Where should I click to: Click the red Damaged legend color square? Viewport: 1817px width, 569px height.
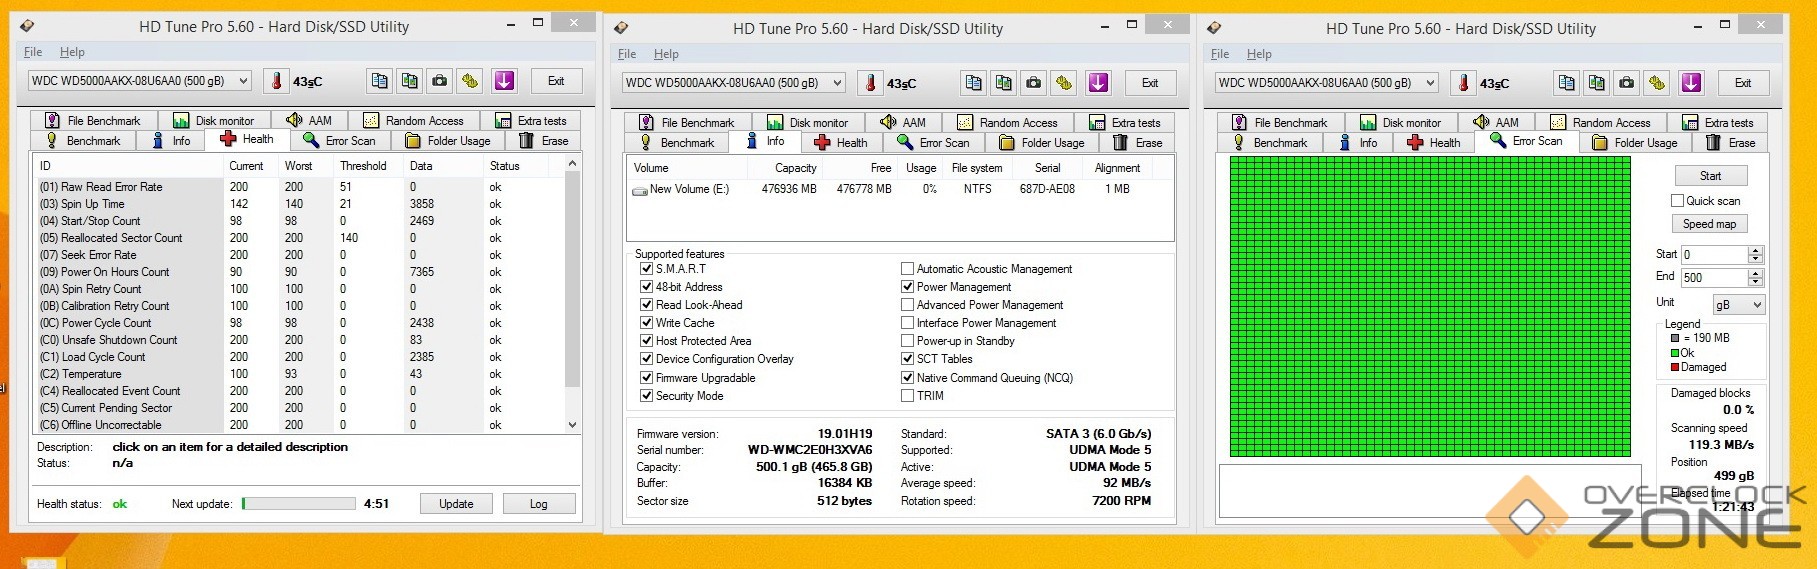coord(1675,367)
